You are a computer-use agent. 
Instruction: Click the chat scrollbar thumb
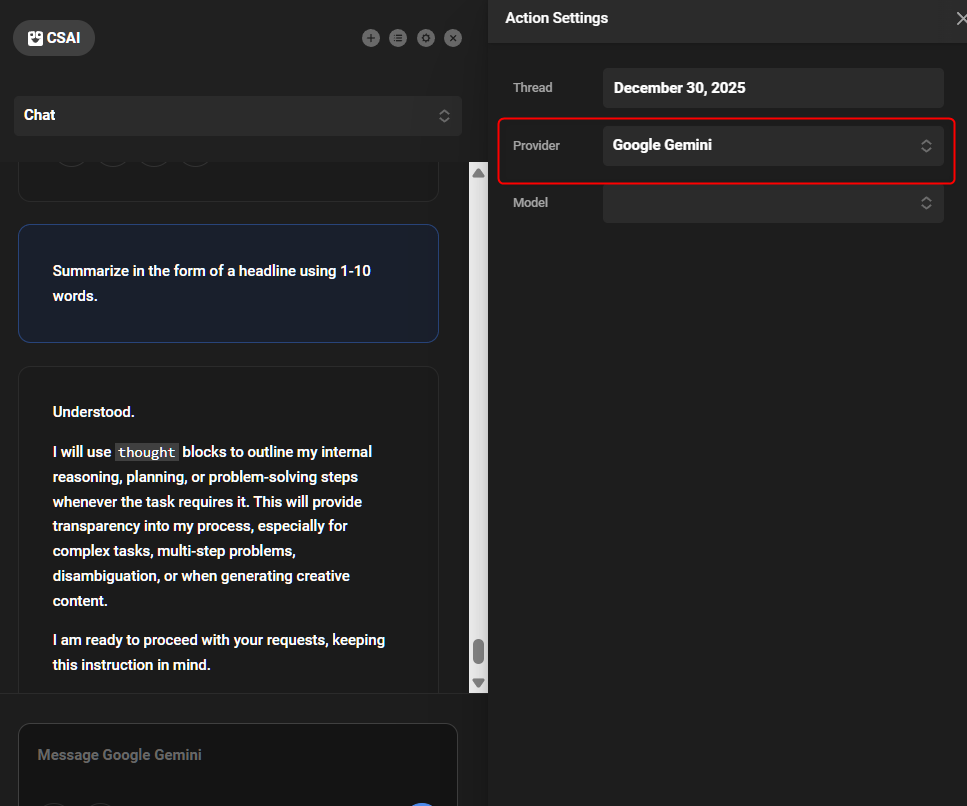click(x=478, y=651)
